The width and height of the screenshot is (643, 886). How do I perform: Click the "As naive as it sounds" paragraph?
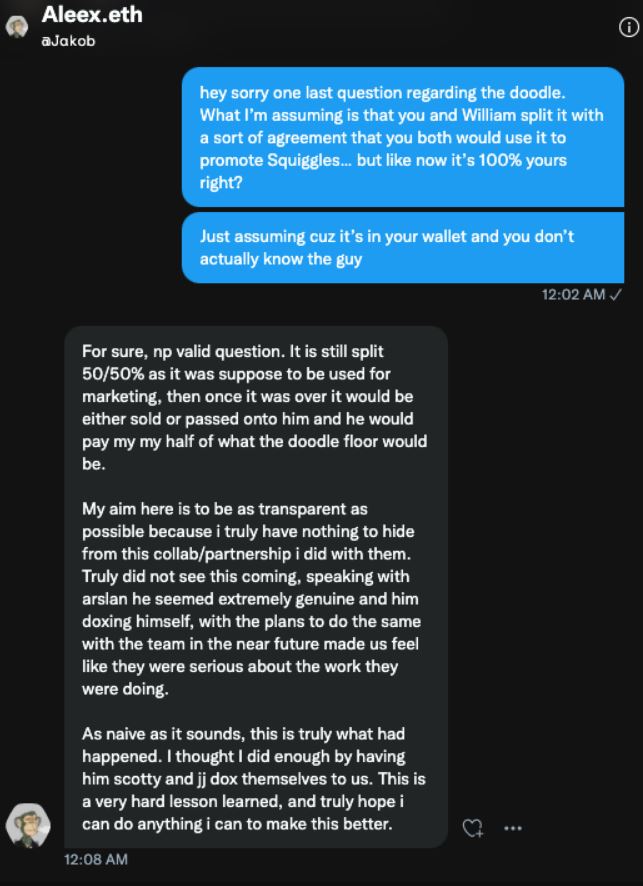254,779
